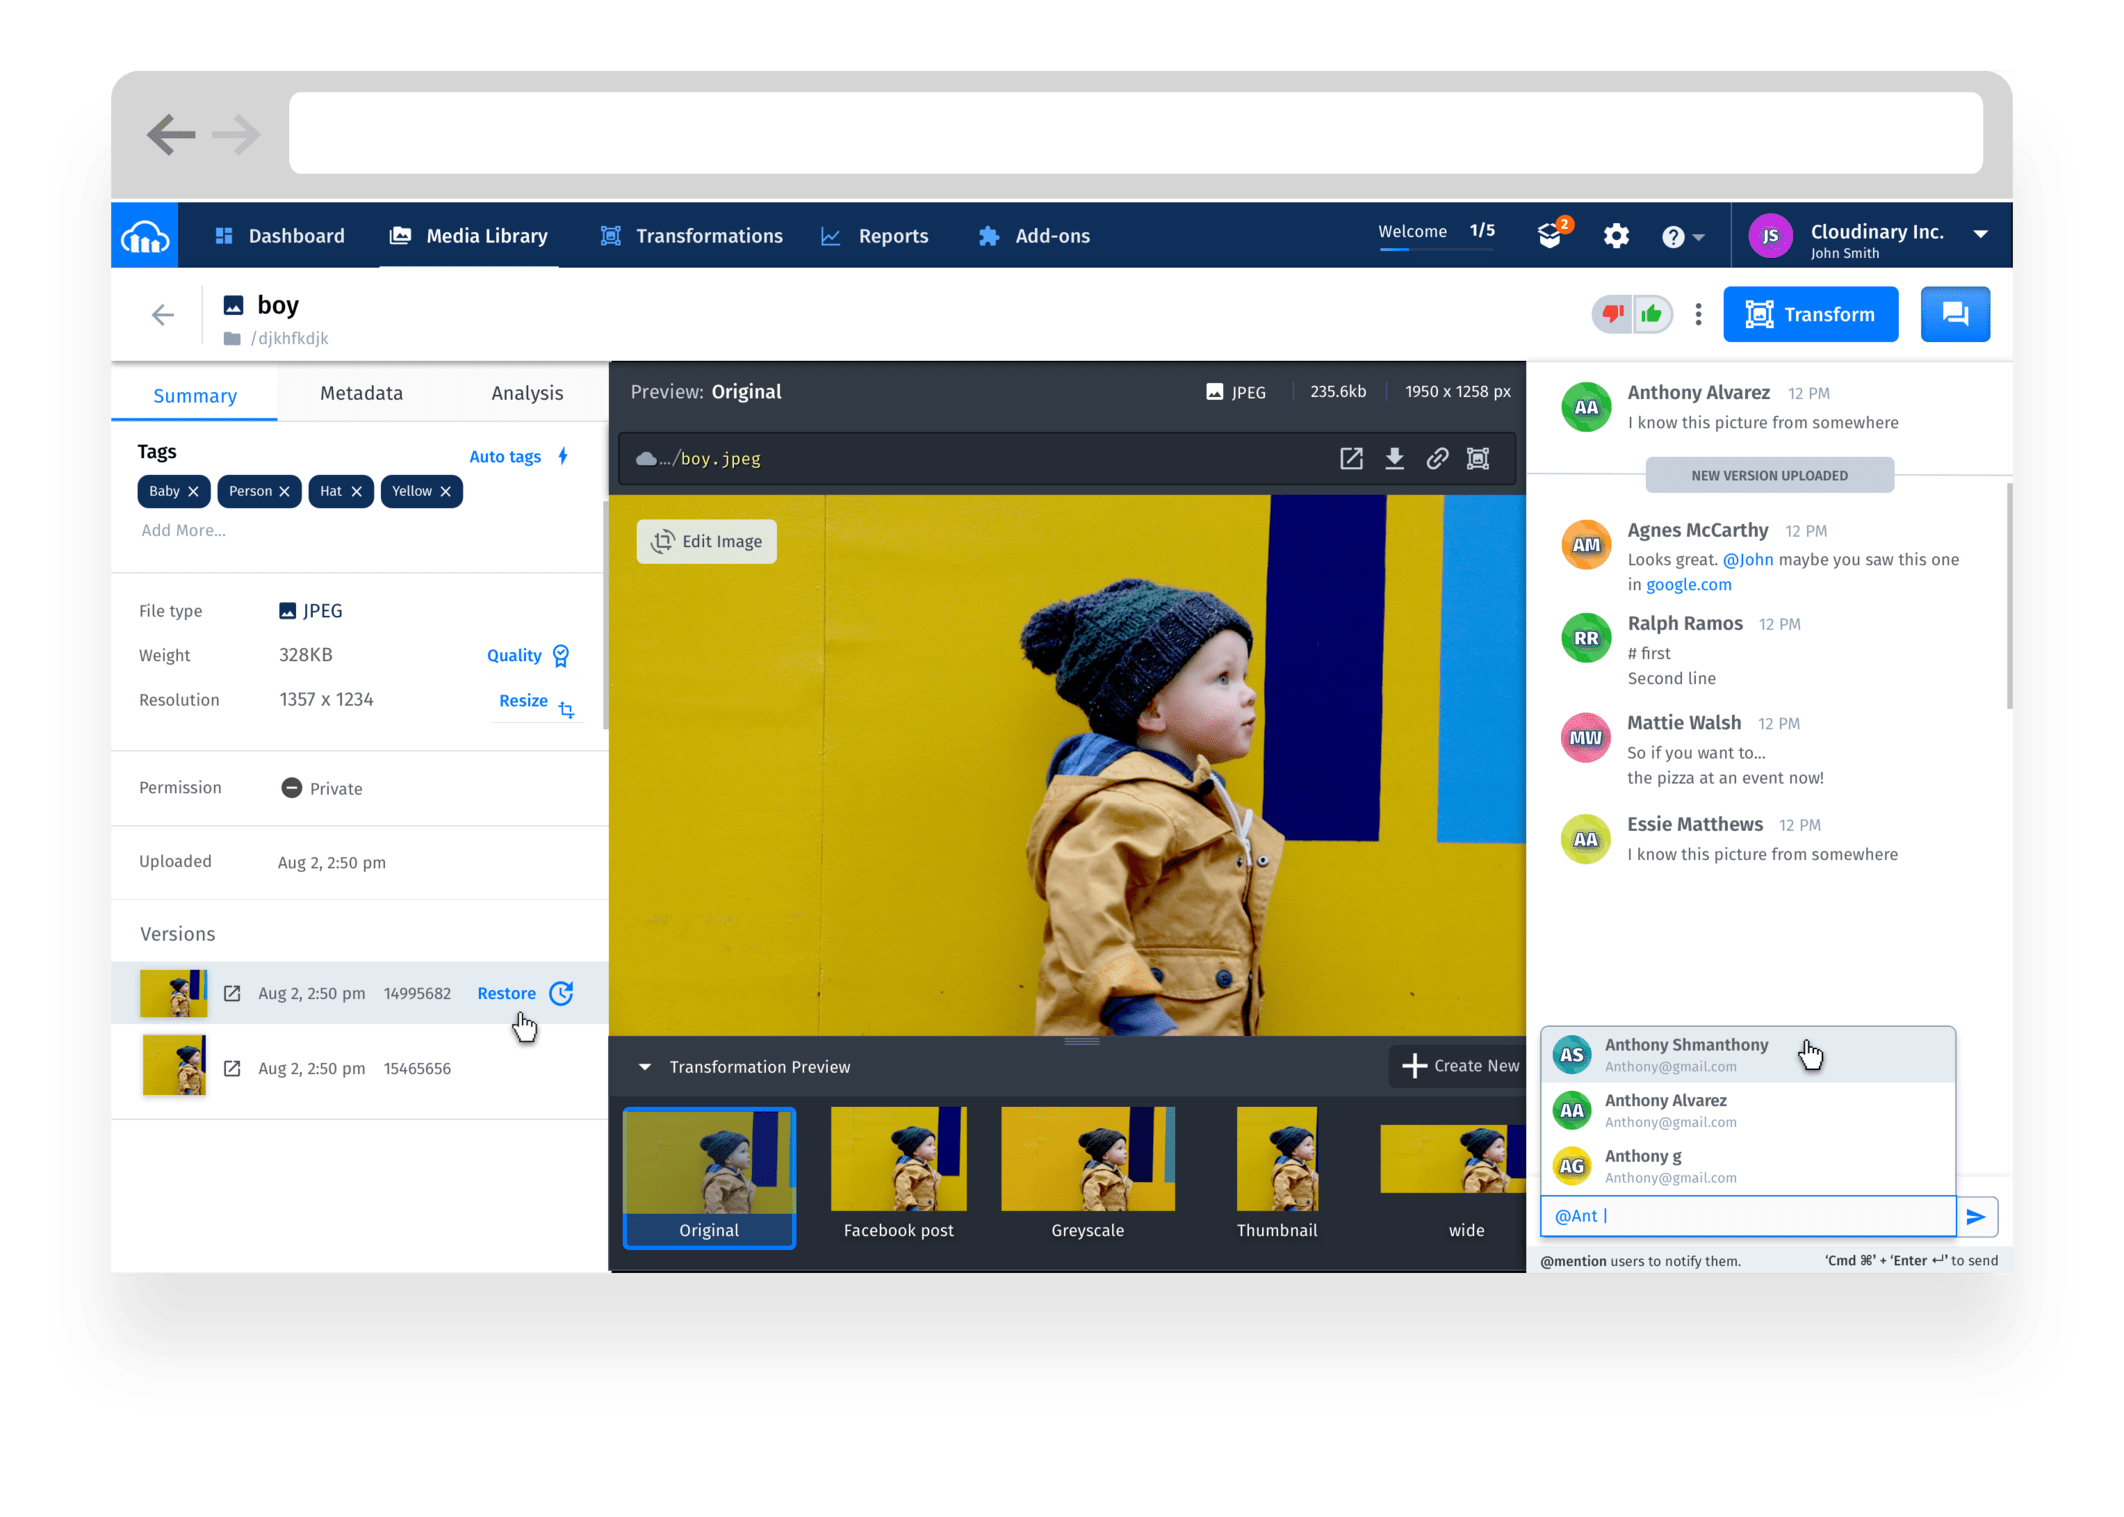Screen dimensions: 2124x1517
Task: Open the asset embed/transform icon beside the link icon
Action: click(1479, 459)
